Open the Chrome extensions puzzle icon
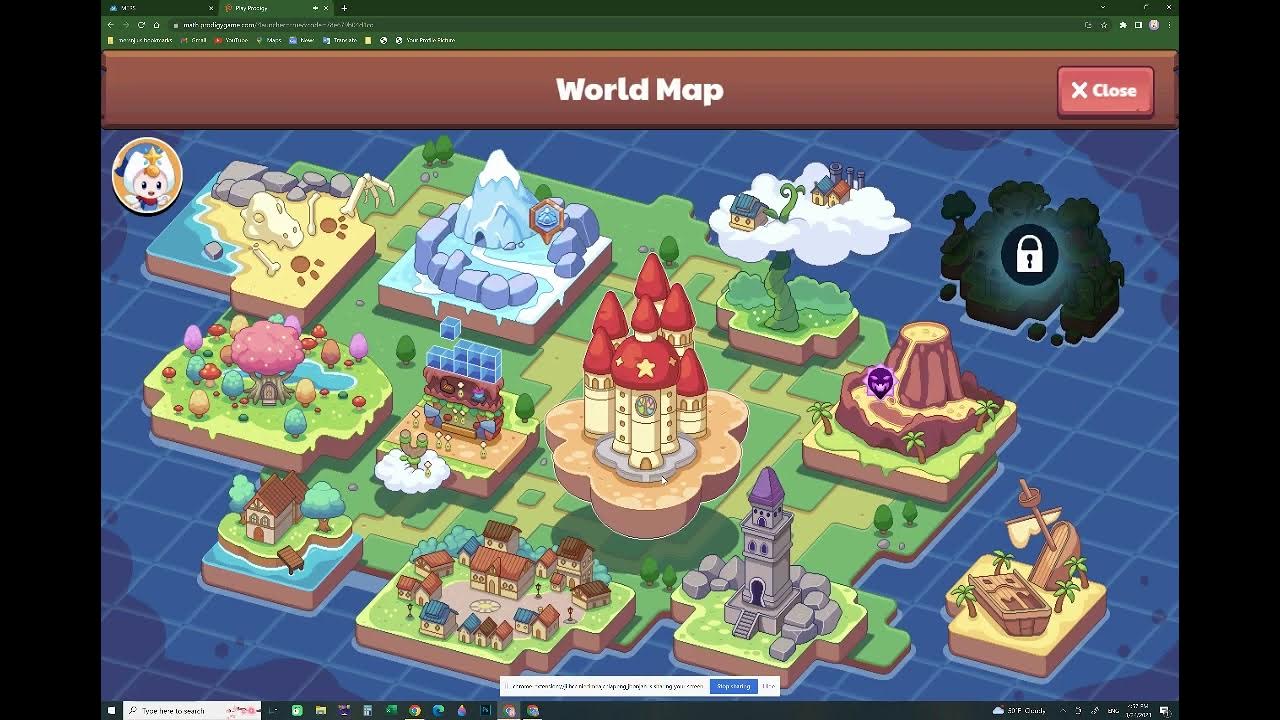 (x=1122, y=24)
